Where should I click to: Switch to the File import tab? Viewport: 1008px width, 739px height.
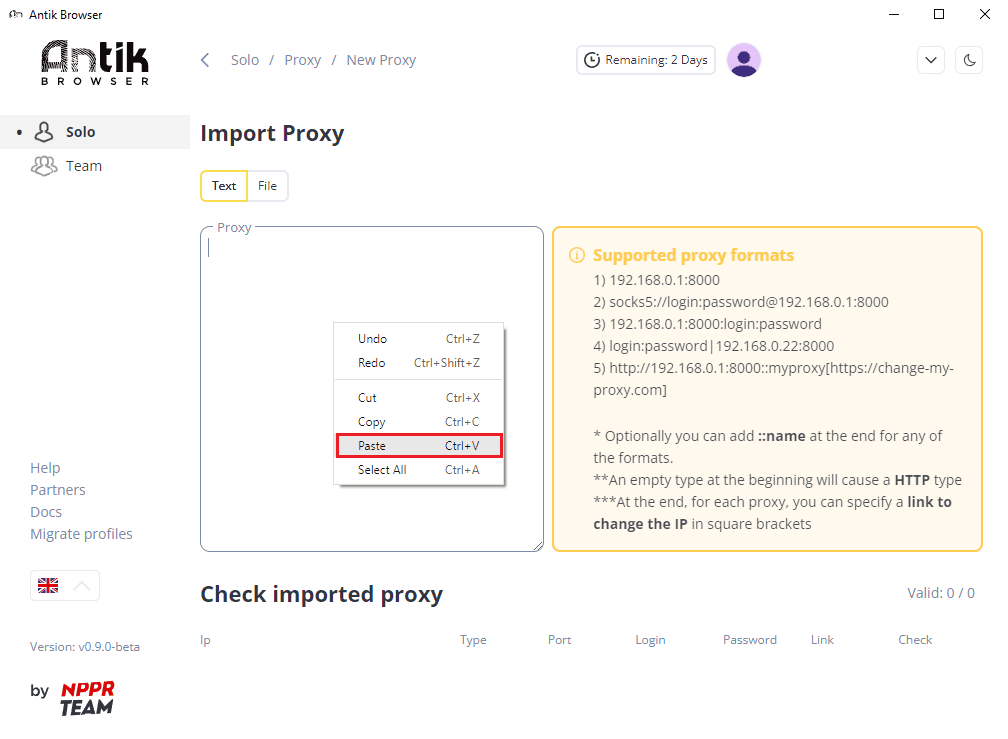267,186
